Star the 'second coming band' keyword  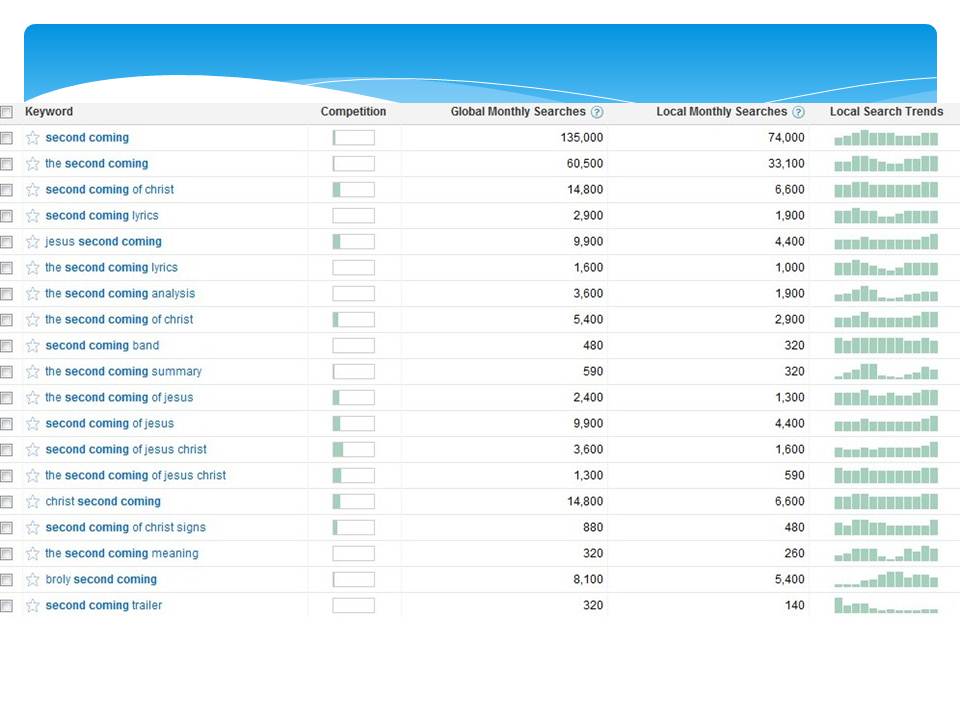click(x=33, y=346)
